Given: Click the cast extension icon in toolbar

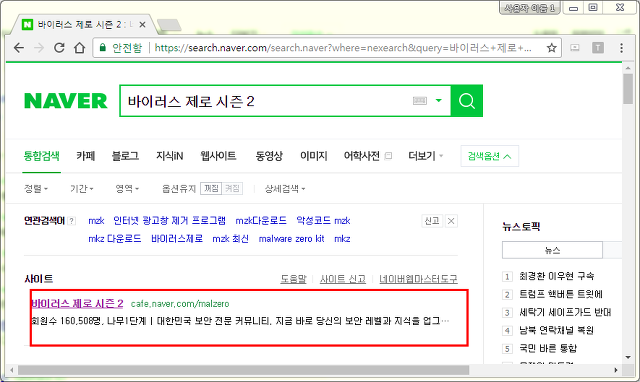Looking at the screenshot, I should pos(575,48).
